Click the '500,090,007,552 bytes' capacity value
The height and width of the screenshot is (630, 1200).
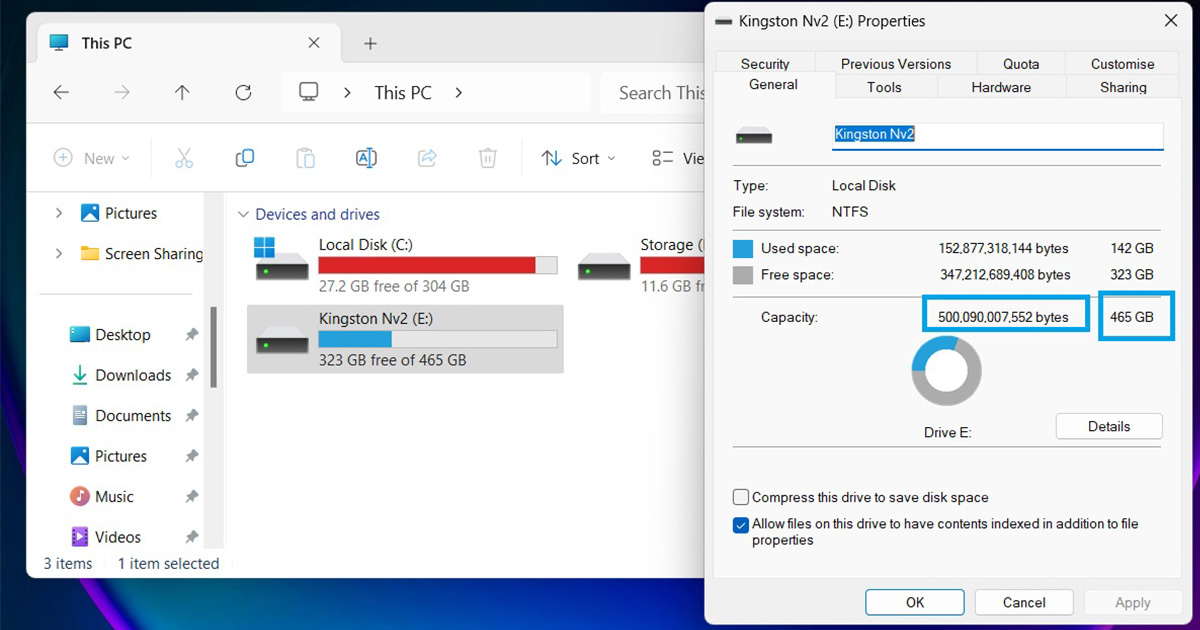pyautogui.click(x=1003, y=317)
